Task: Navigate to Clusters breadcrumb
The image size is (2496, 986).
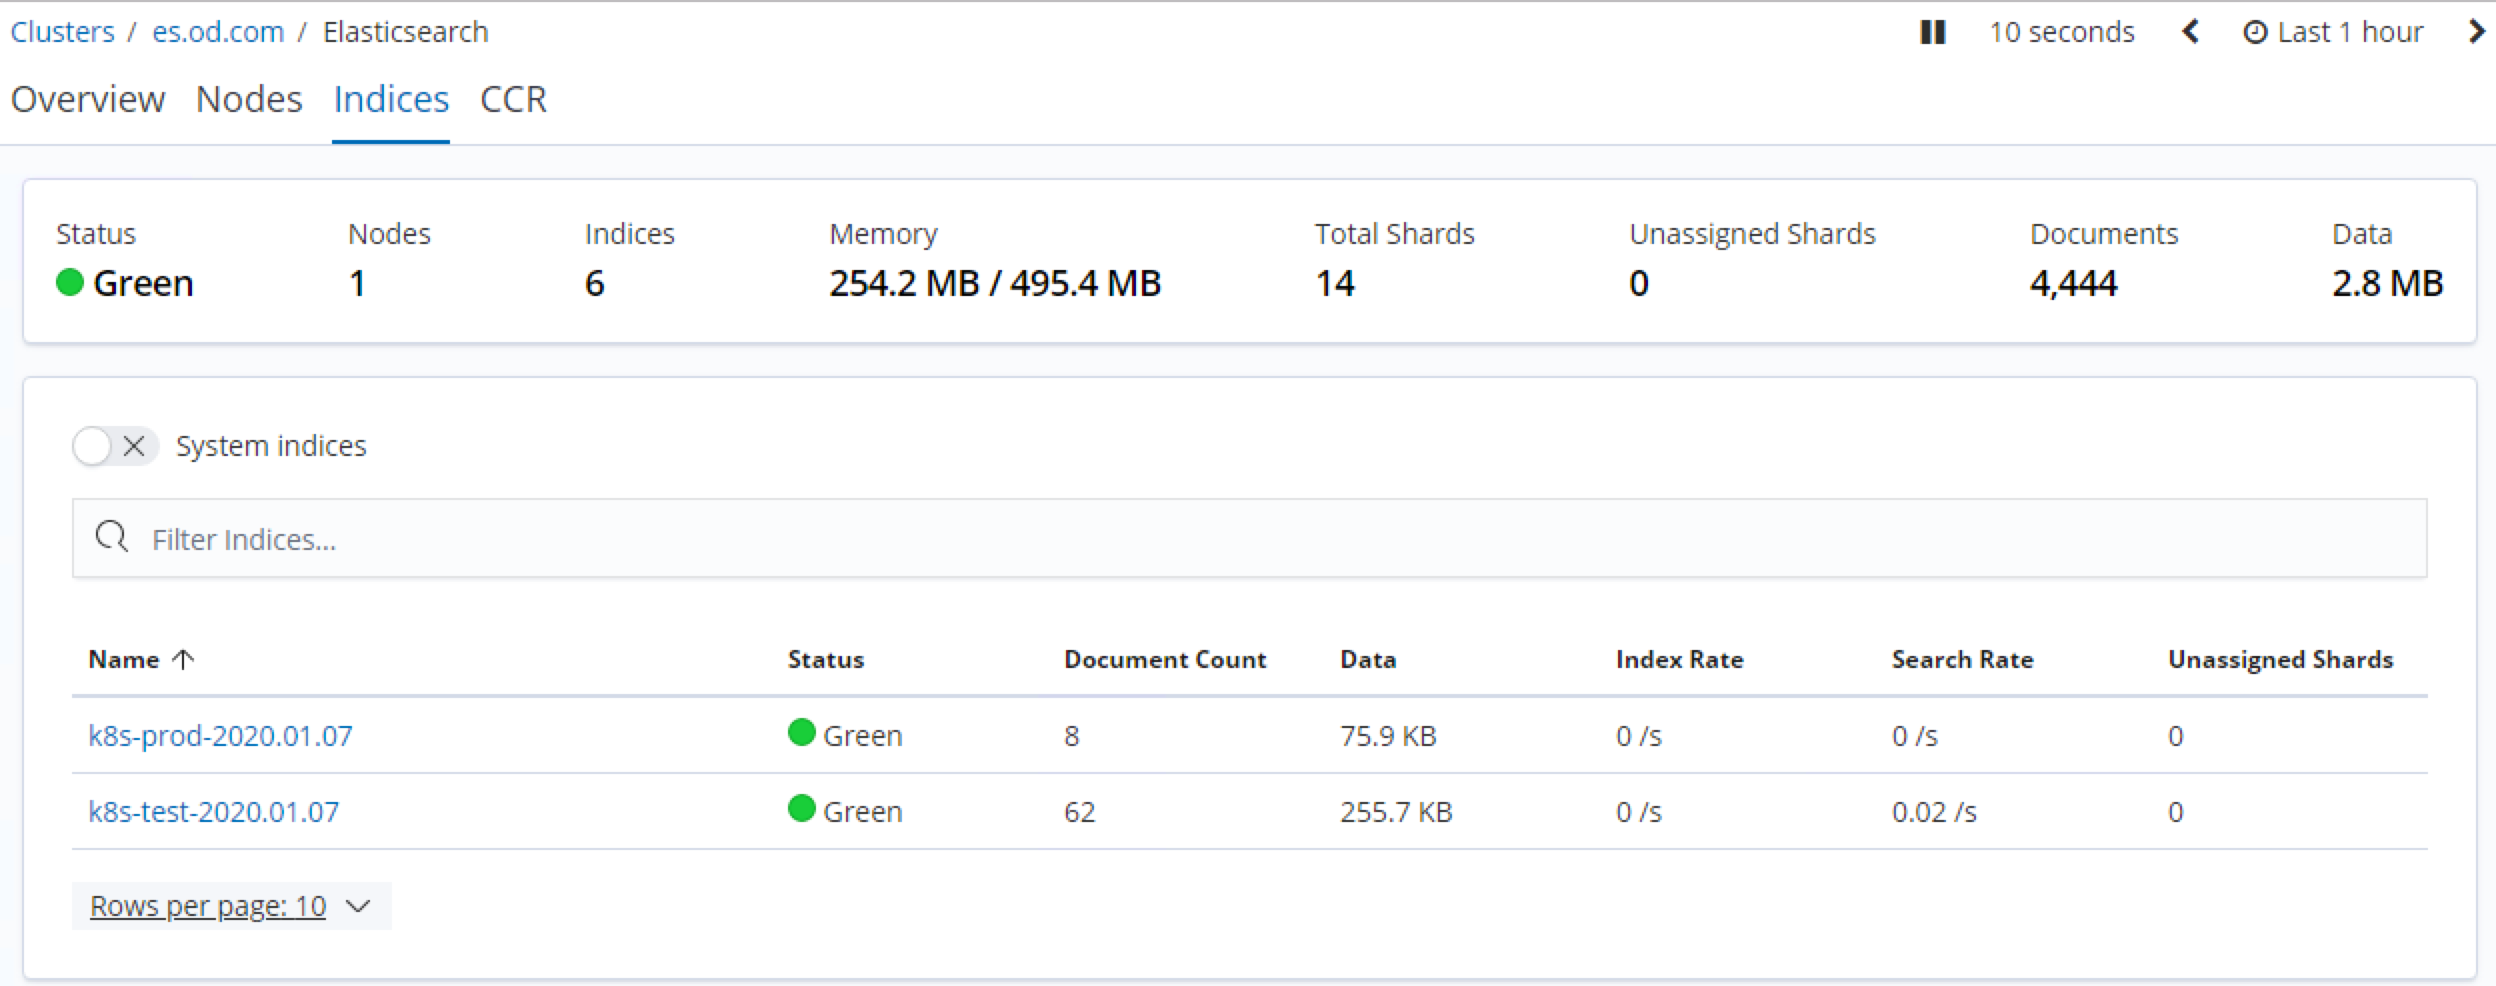Action: (62, 32)
